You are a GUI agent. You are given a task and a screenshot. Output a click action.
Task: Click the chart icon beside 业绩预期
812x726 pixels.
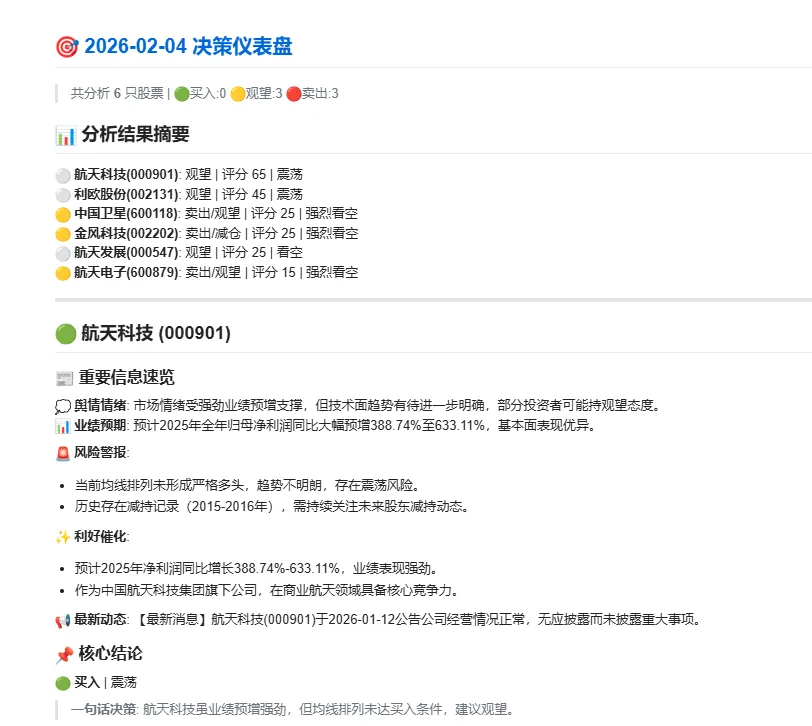[x=63, y=426]
